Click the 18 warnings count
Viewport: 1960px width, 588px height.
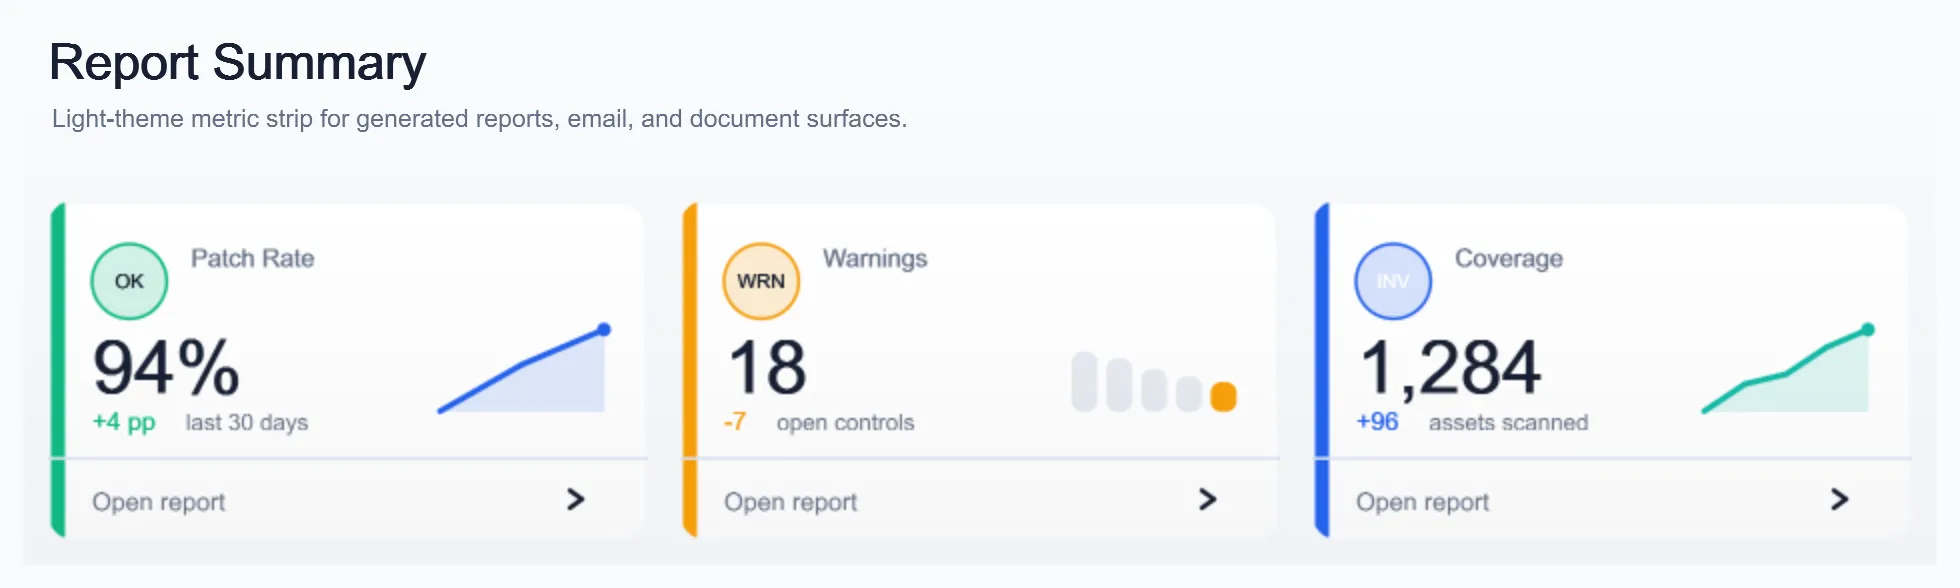[766, 367]
